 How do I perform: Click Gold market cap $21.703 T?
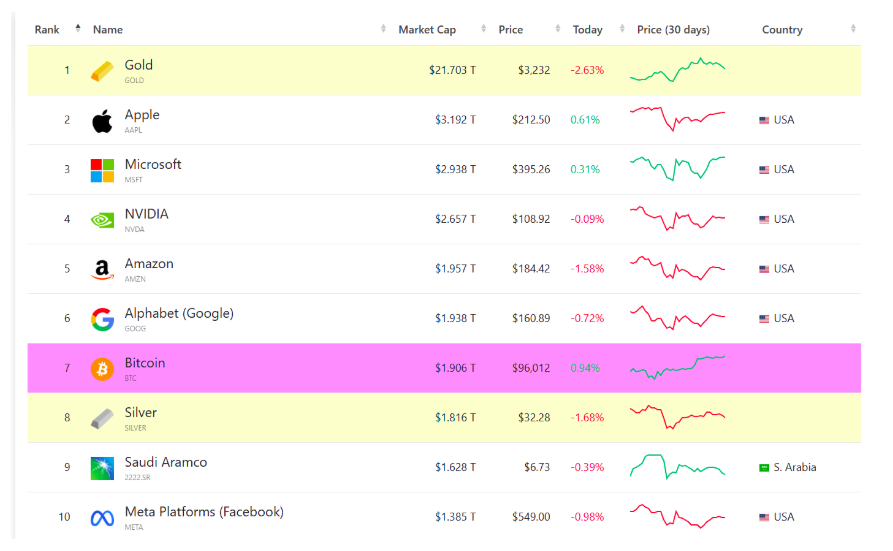[452, 70]
